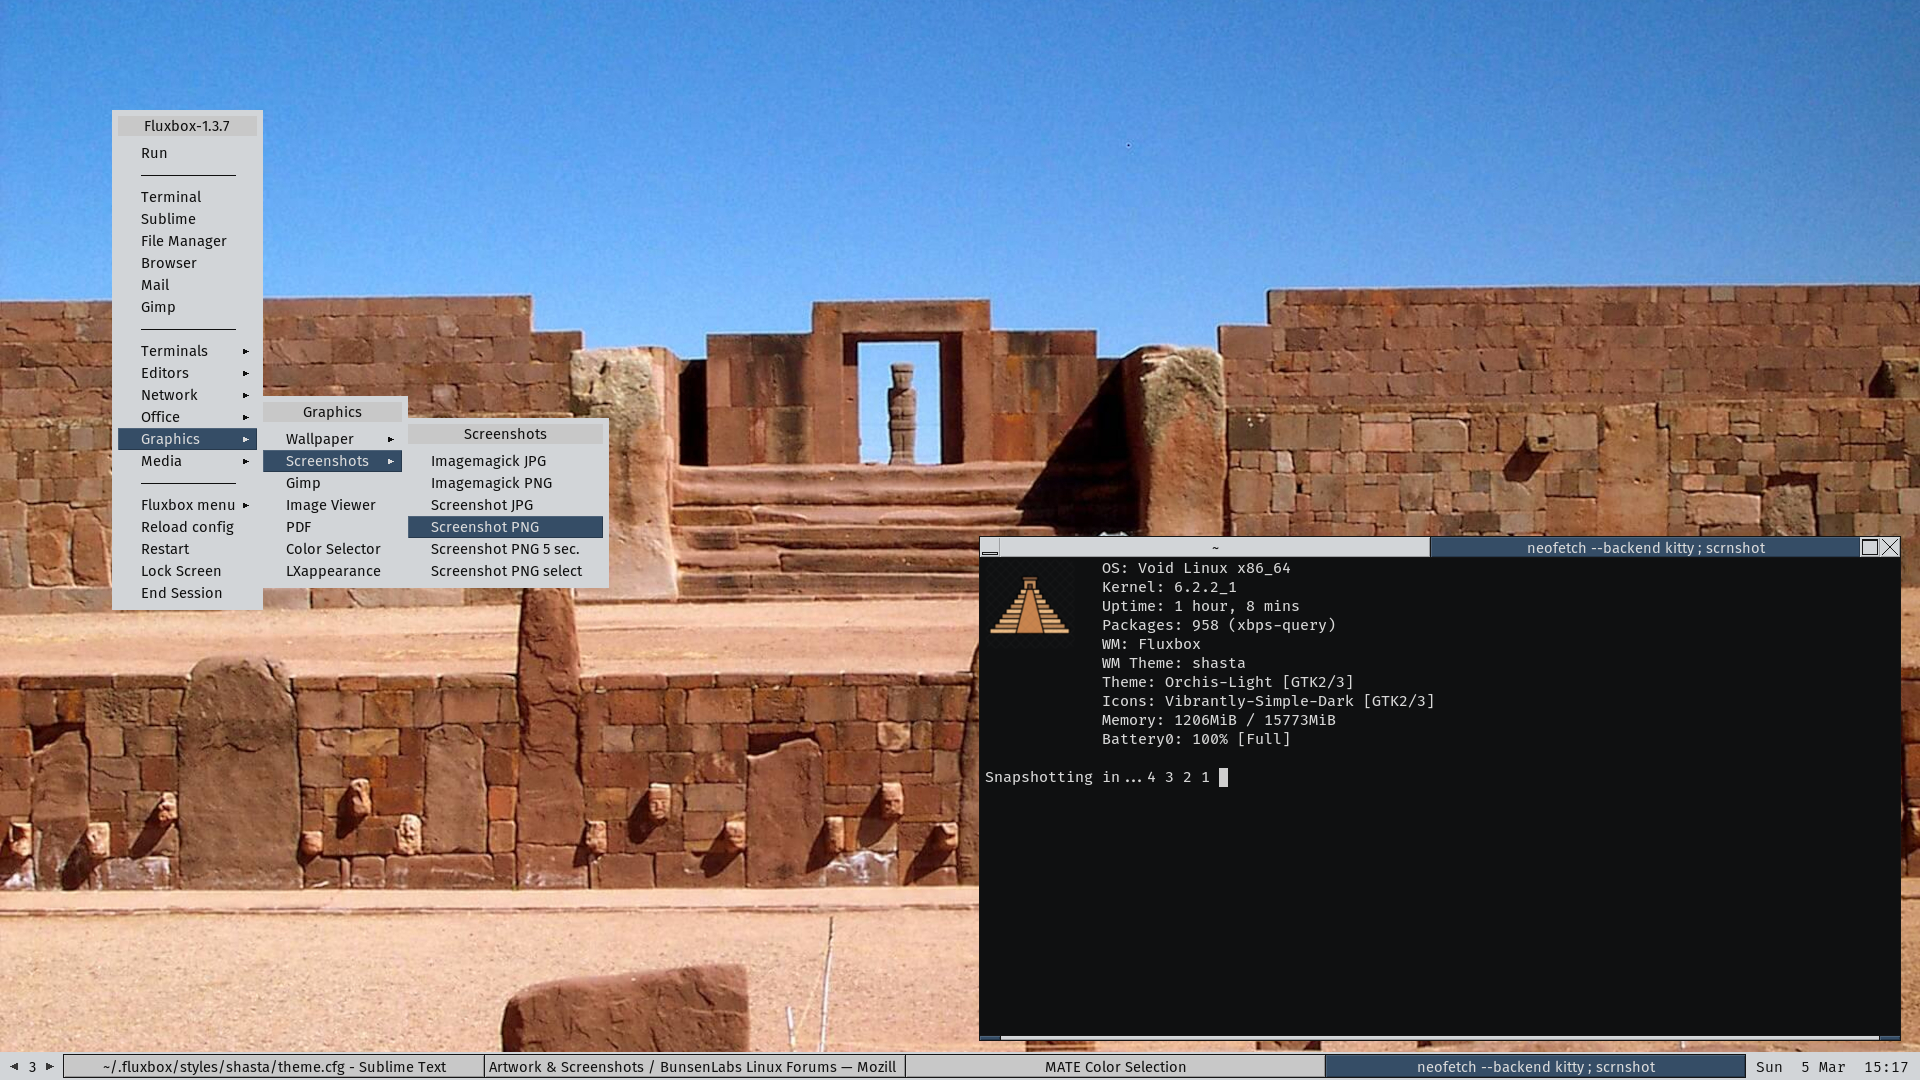Choose End Session entry
The width and height of the screenshot is (1920, 1080).
click(x=187, y=593)
